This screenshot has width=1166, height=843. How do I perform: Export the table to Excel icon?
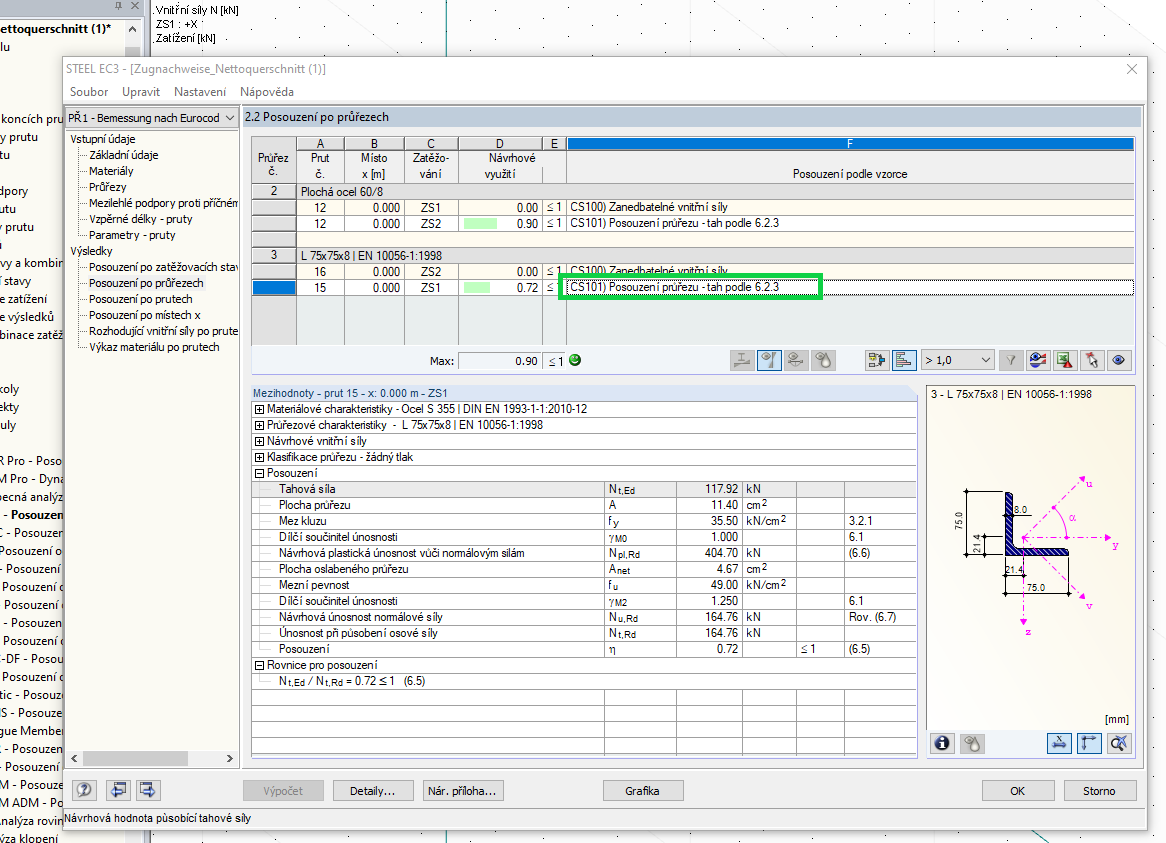[1065, 361]
